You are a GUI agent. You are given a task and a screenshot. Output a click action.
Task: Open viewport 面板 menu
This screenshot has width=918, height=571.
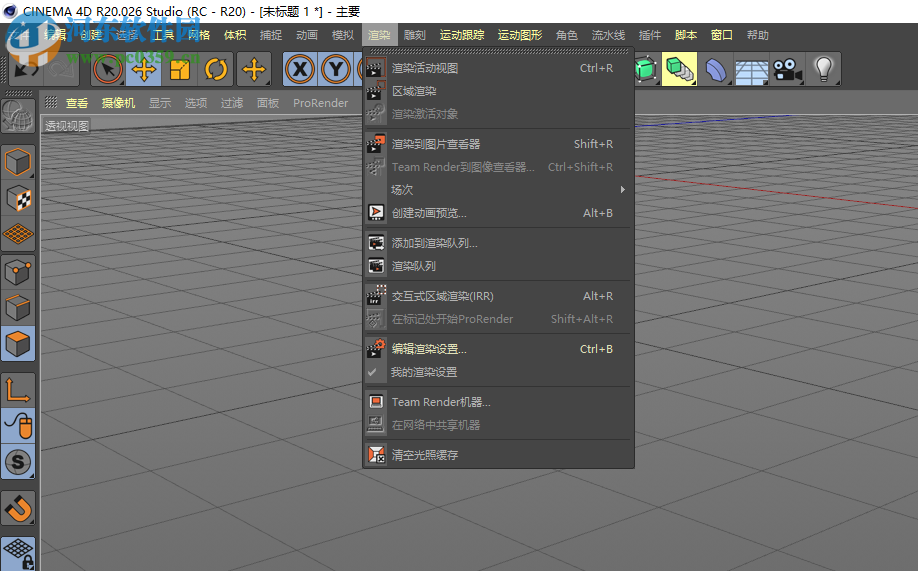[x=268, y=103]
